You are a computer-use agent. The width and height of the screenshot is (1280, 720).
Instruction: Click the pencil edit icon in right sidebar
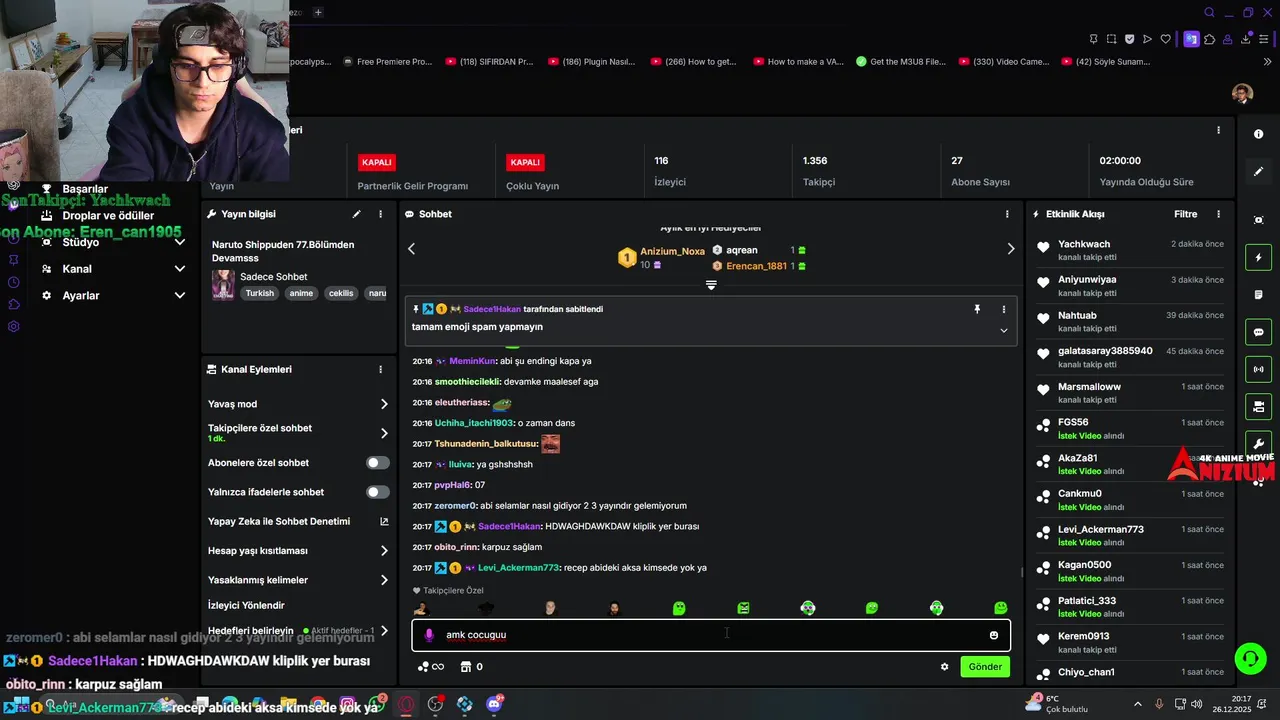coord(1258,171)
